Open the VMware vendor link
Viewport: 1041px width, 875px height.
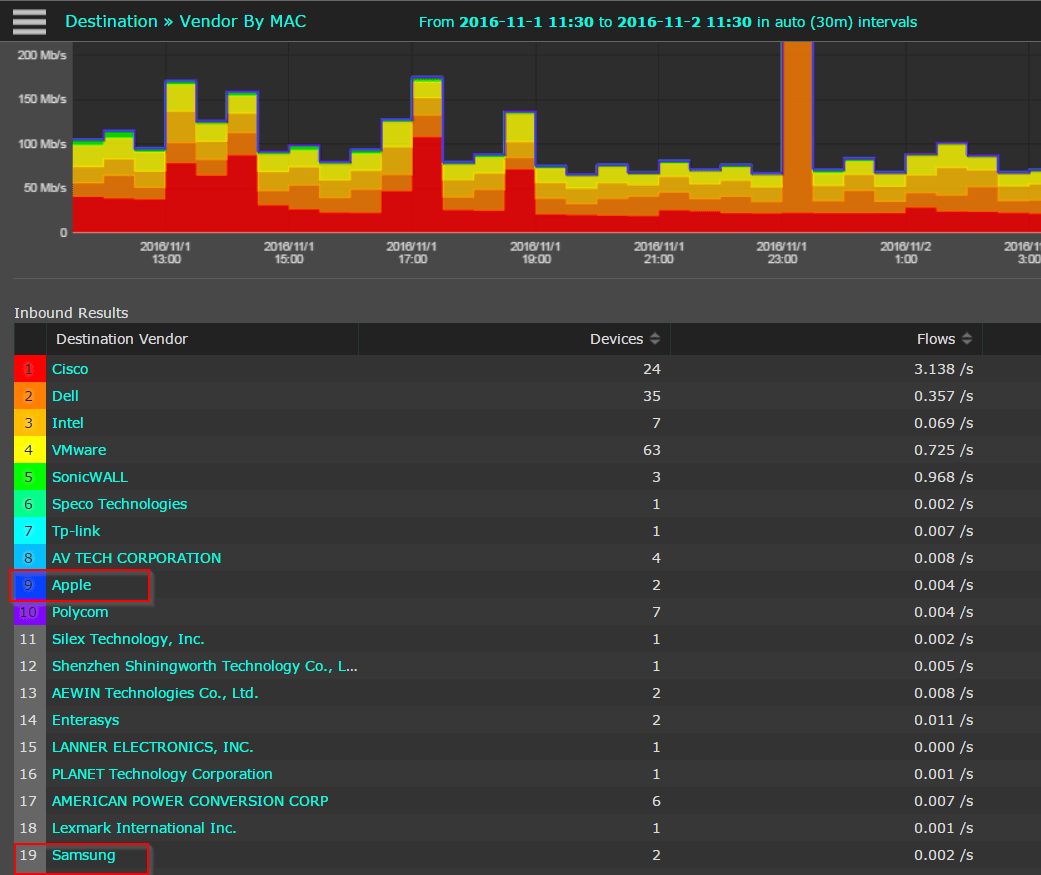coord(79,450)
